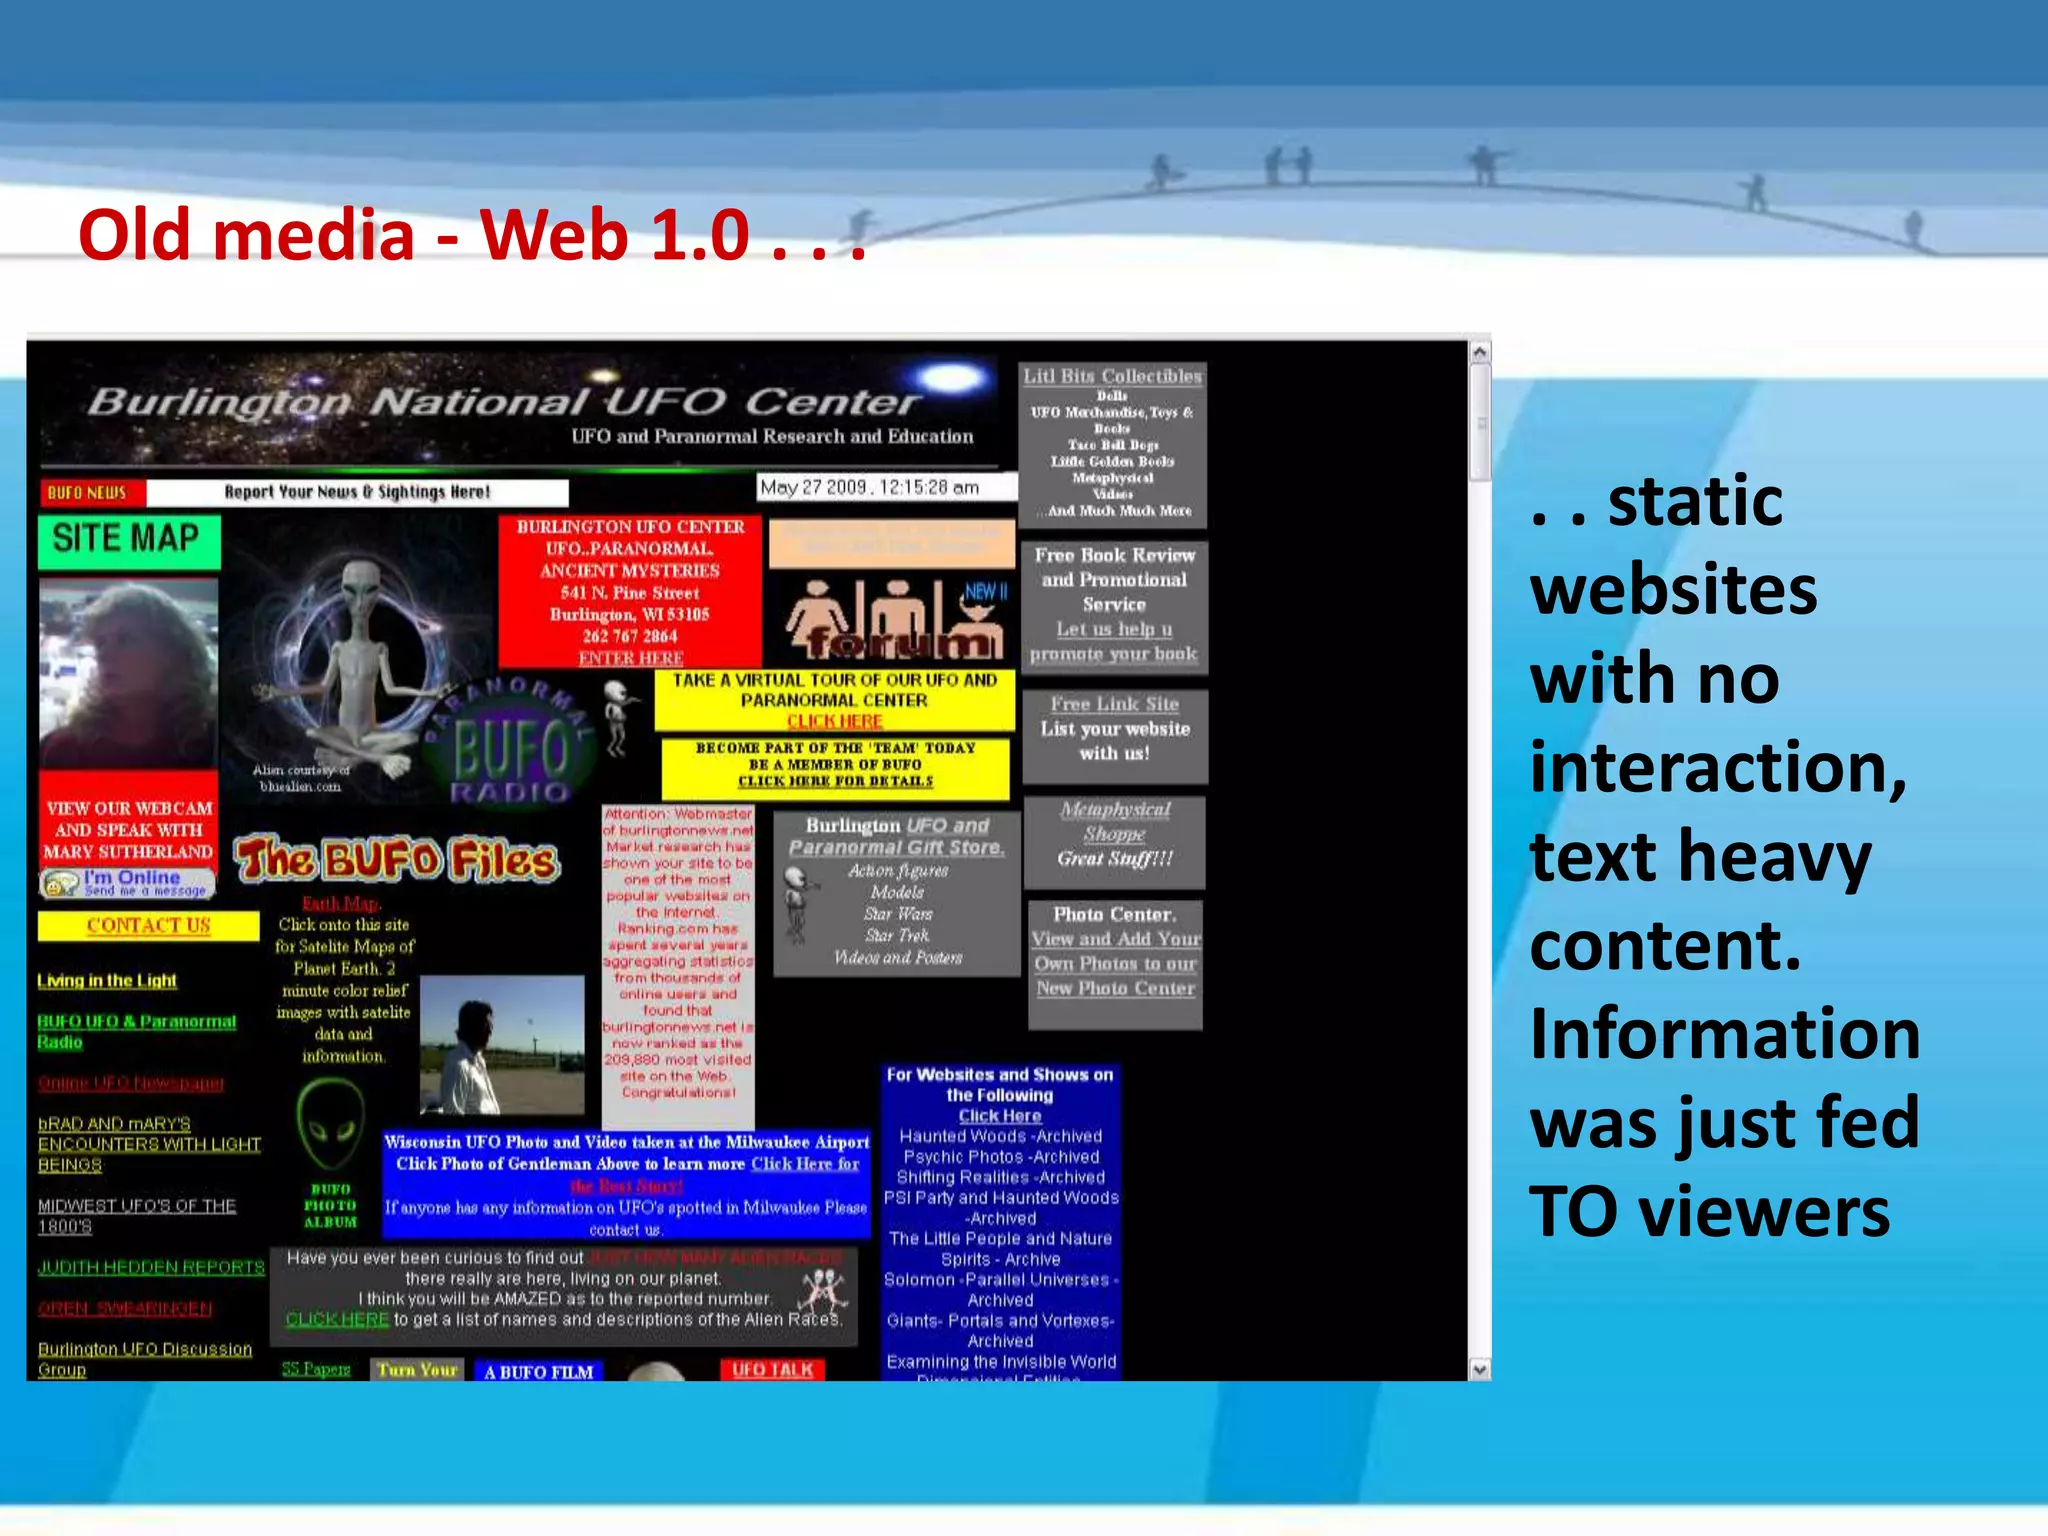Open the 'A BUFO FILM' blue button

click(x=538, y=1371)
